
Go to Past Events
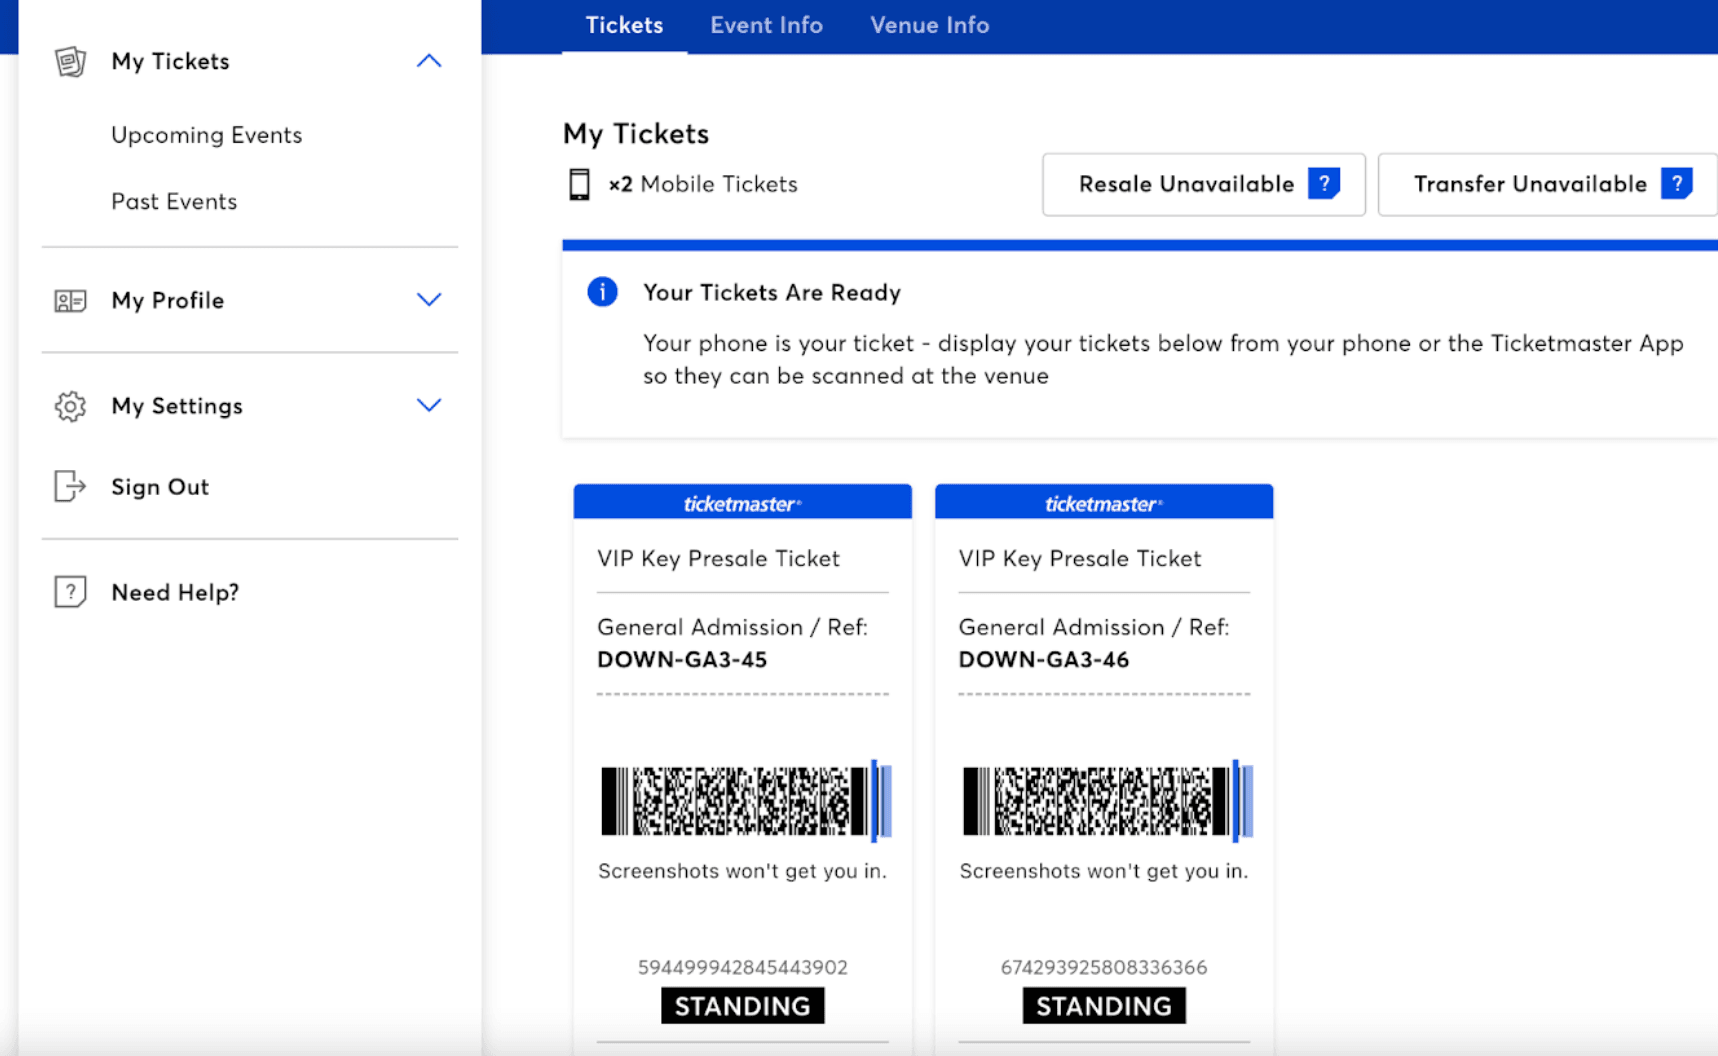click(x=174, y=201)
